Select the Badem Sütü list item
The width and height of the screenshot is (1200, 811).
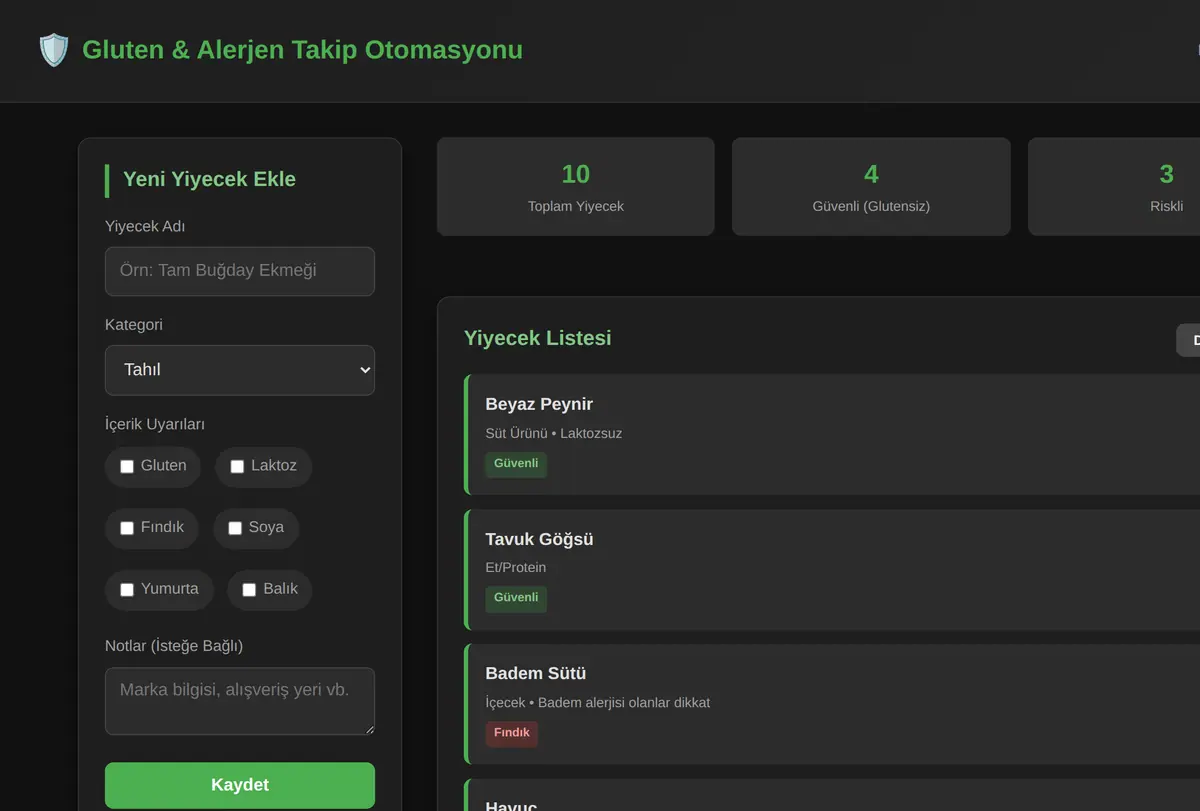coord(832,704)
